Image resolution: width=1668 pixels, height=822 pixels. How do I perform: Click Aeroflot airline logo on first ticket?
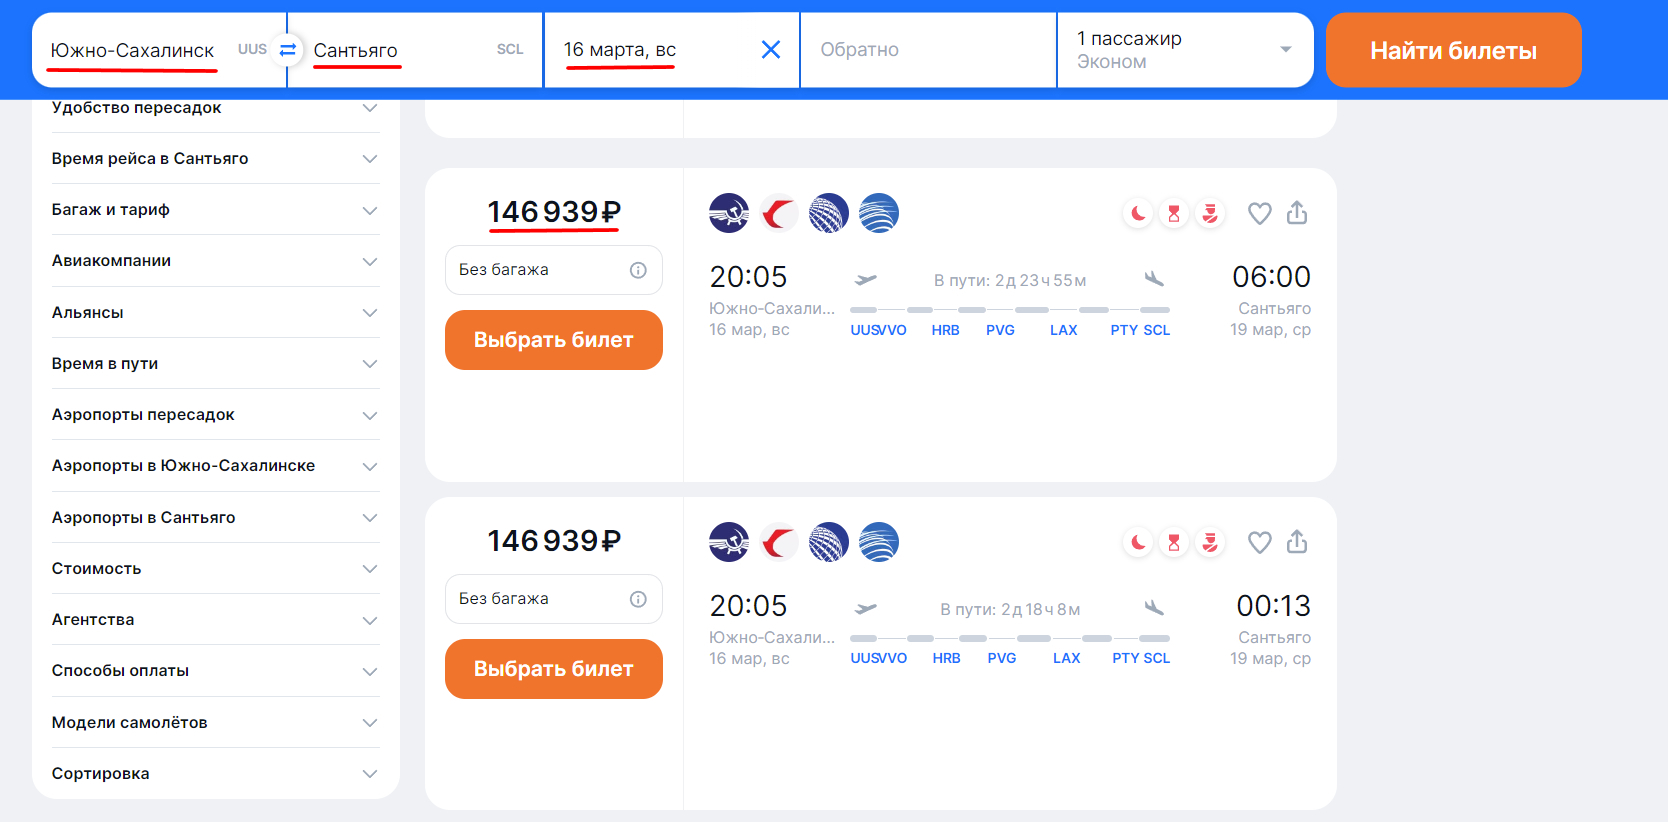coord(729,213)
